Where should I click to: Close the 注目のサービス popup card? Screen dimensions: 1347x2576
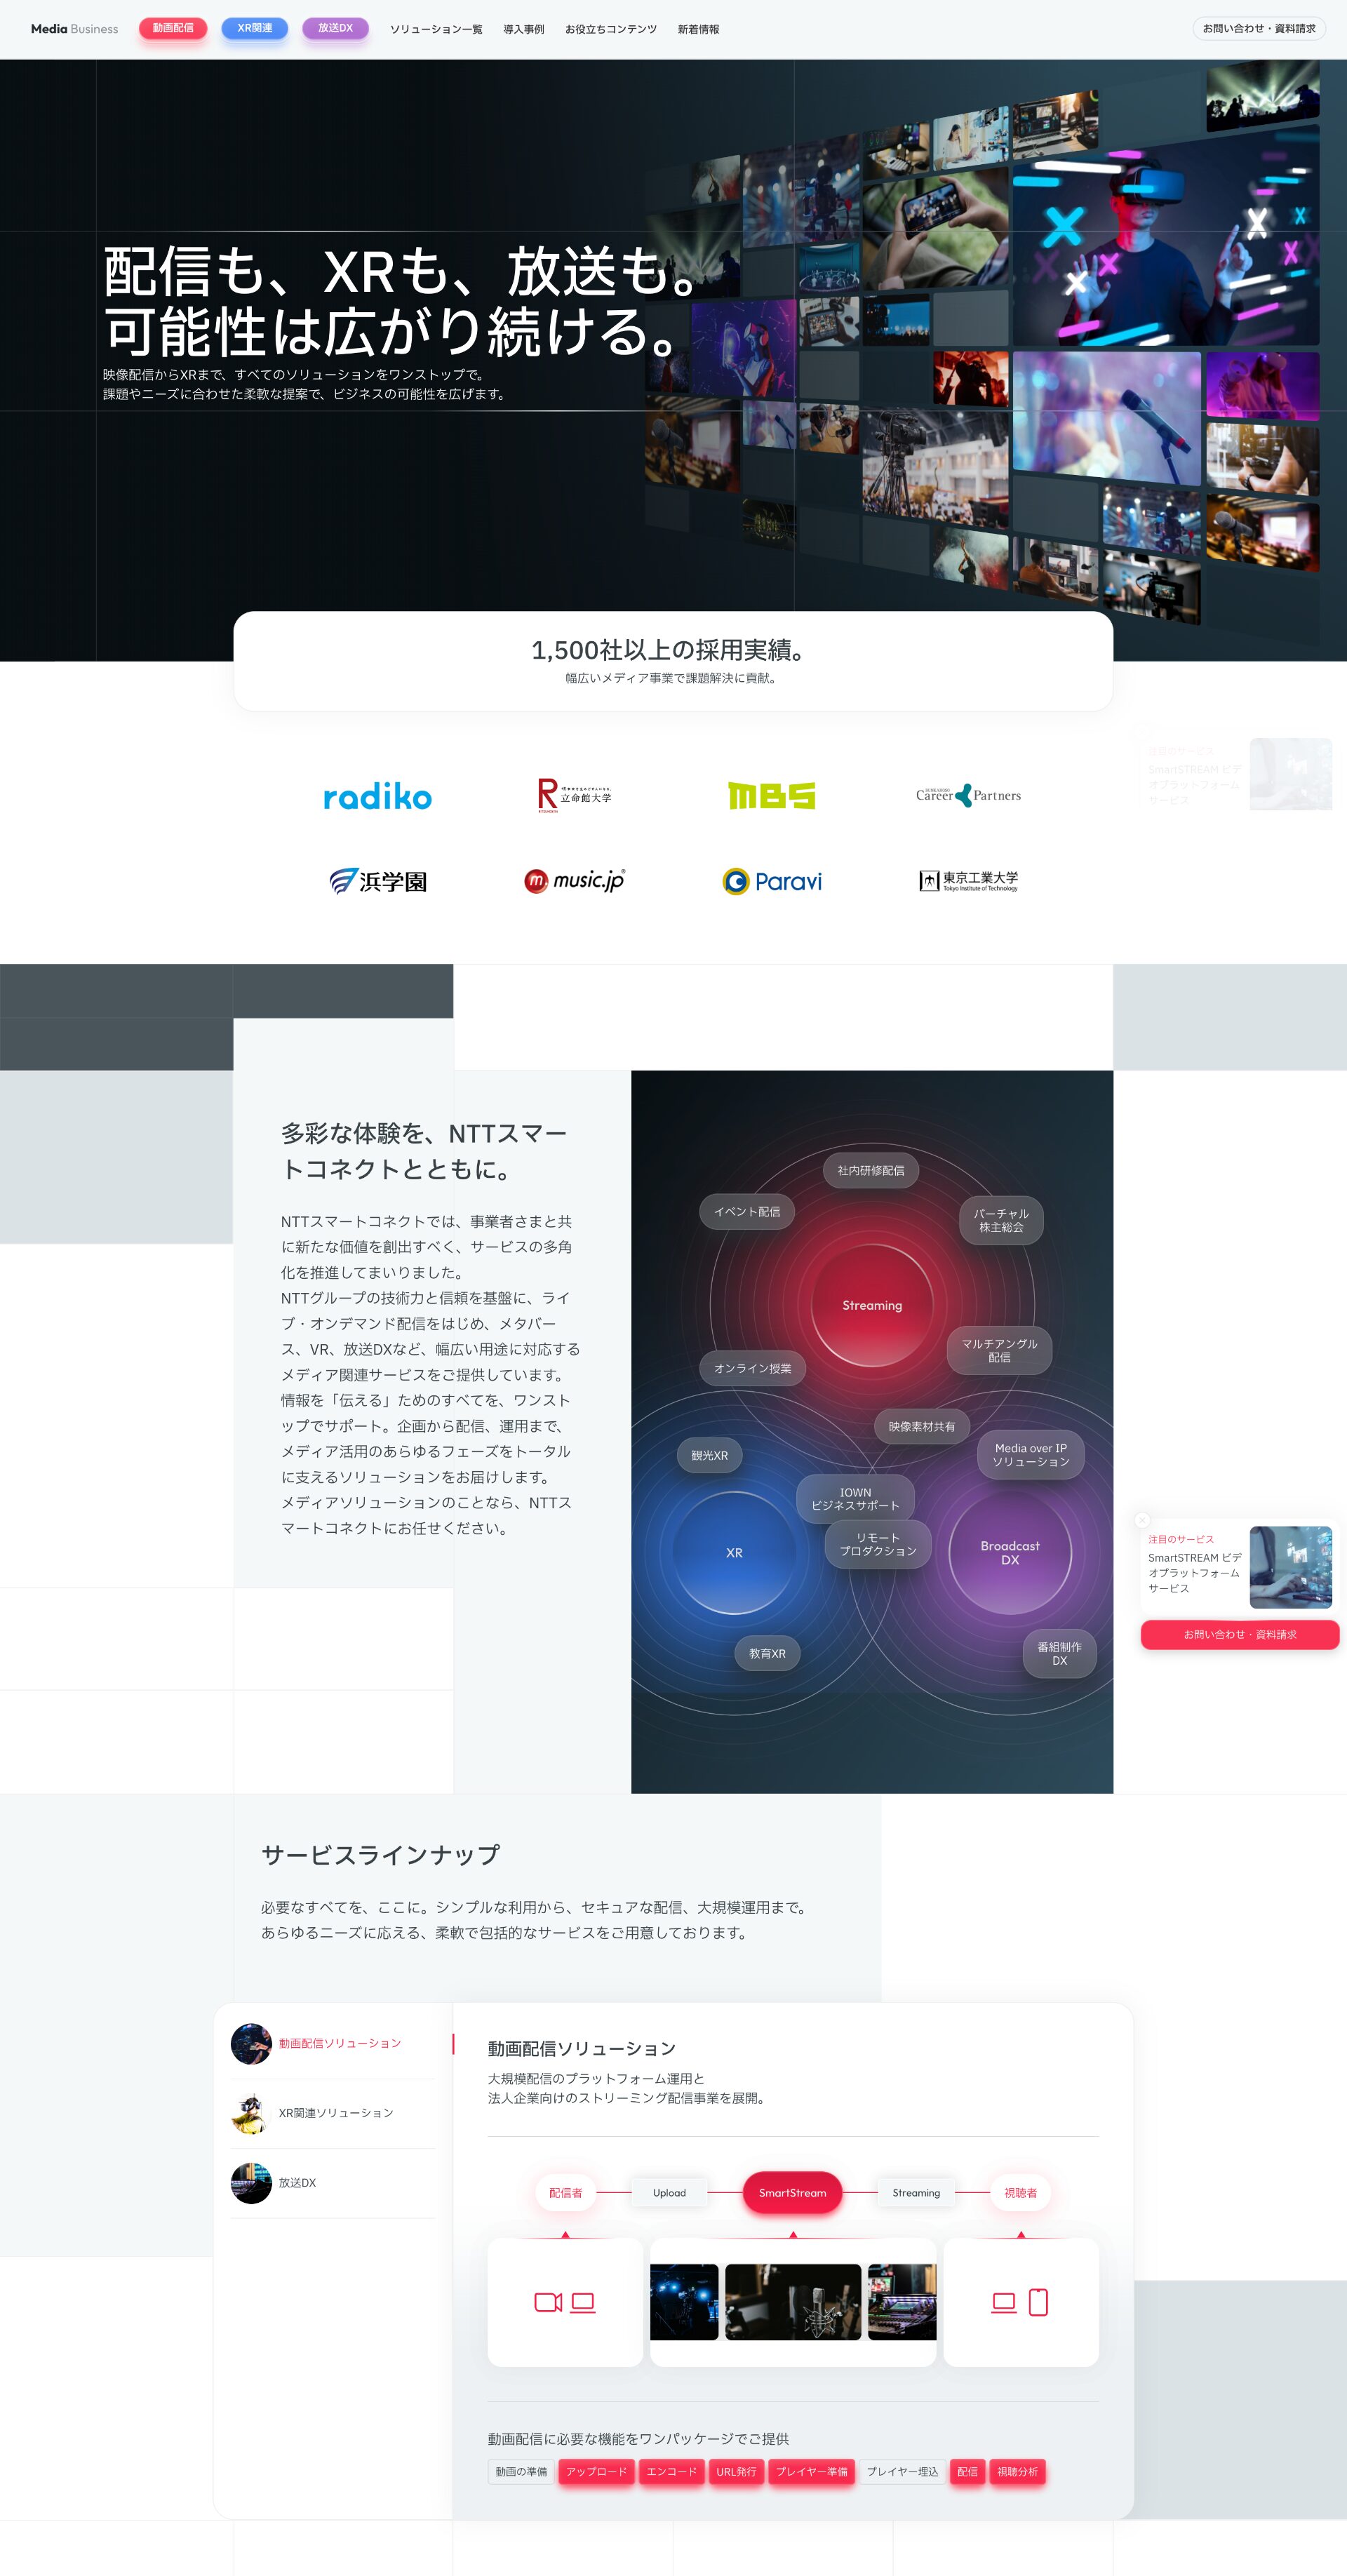coord(1142,1520)
